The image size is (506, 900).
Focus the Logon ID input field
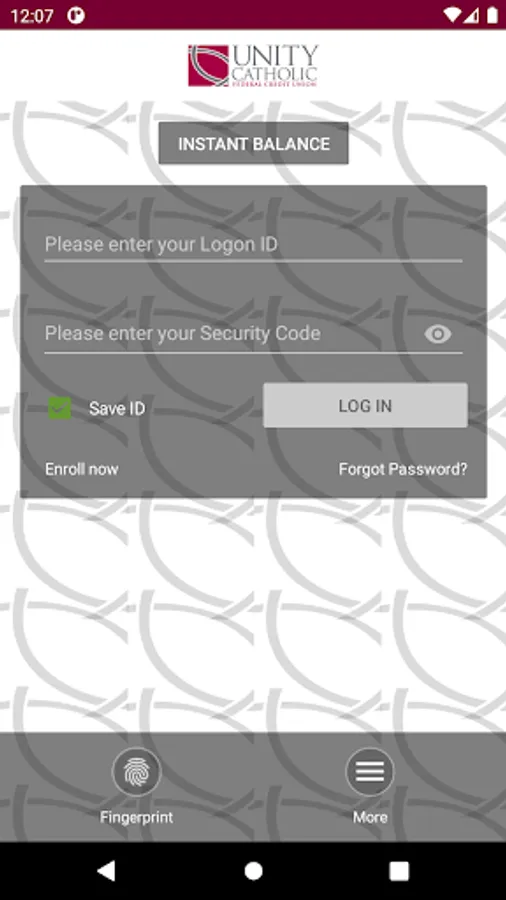click(x=253, y=245)
